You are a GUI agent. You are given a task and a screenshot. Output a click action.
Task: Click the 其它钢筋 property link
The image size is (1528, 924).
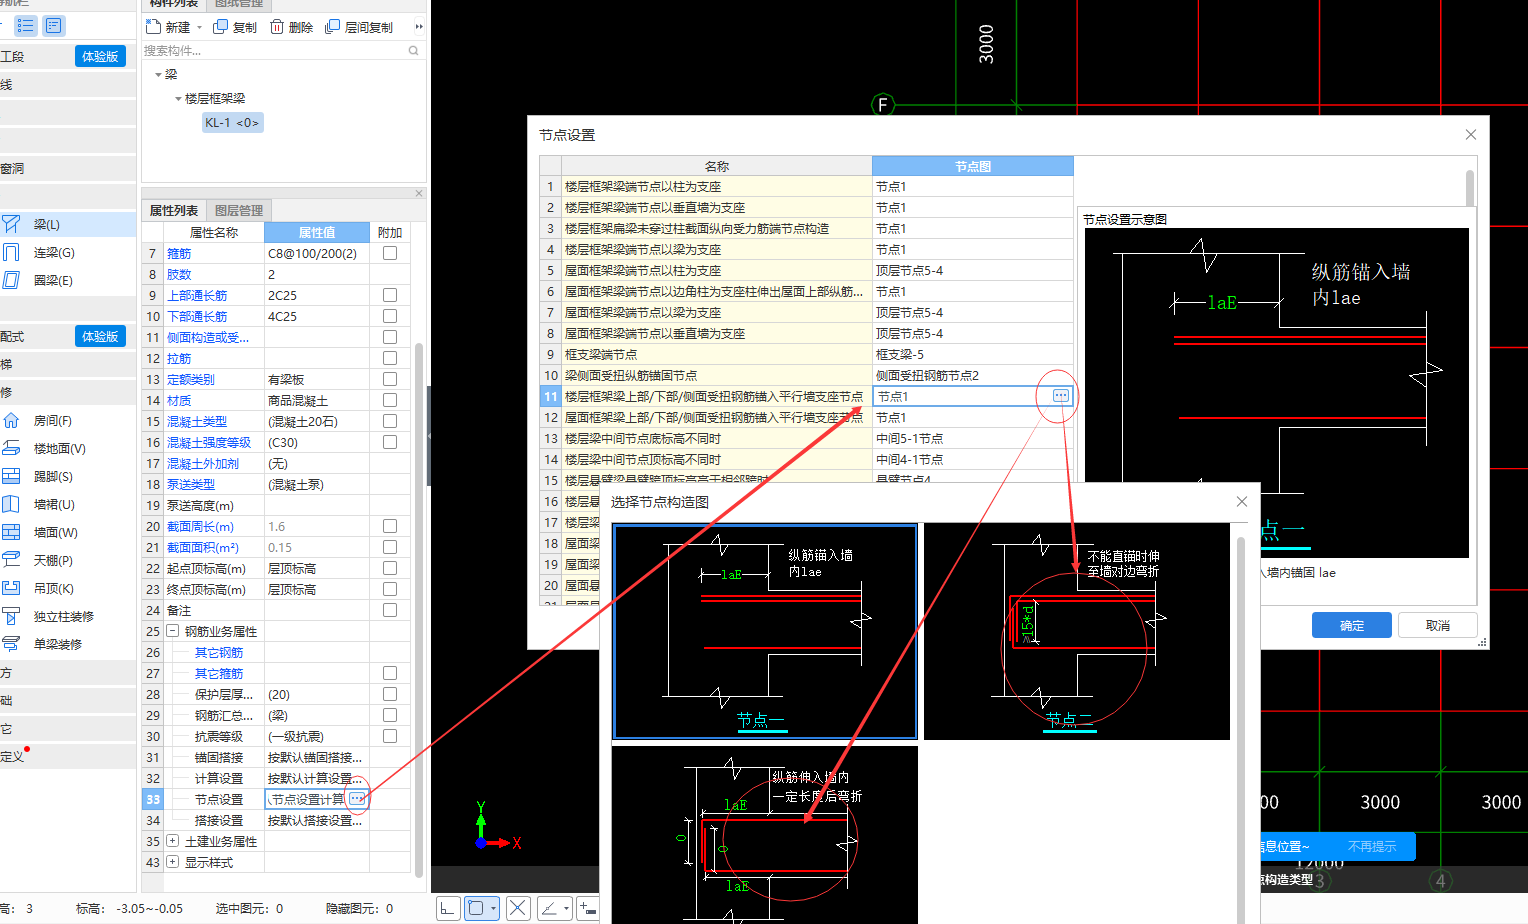219,652
